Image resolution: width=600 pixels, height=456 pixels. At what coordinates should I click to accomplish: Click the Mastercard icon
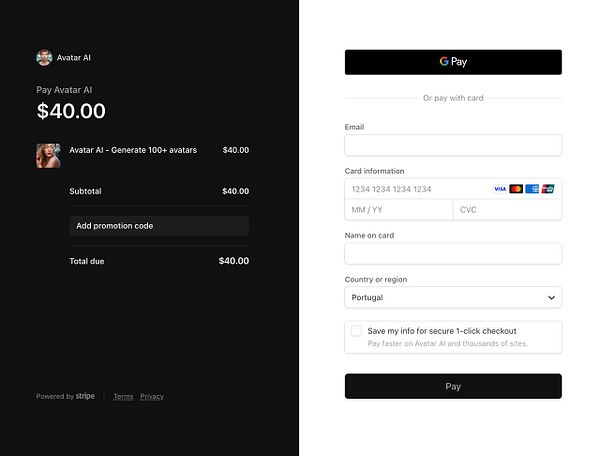click(516, 189)
